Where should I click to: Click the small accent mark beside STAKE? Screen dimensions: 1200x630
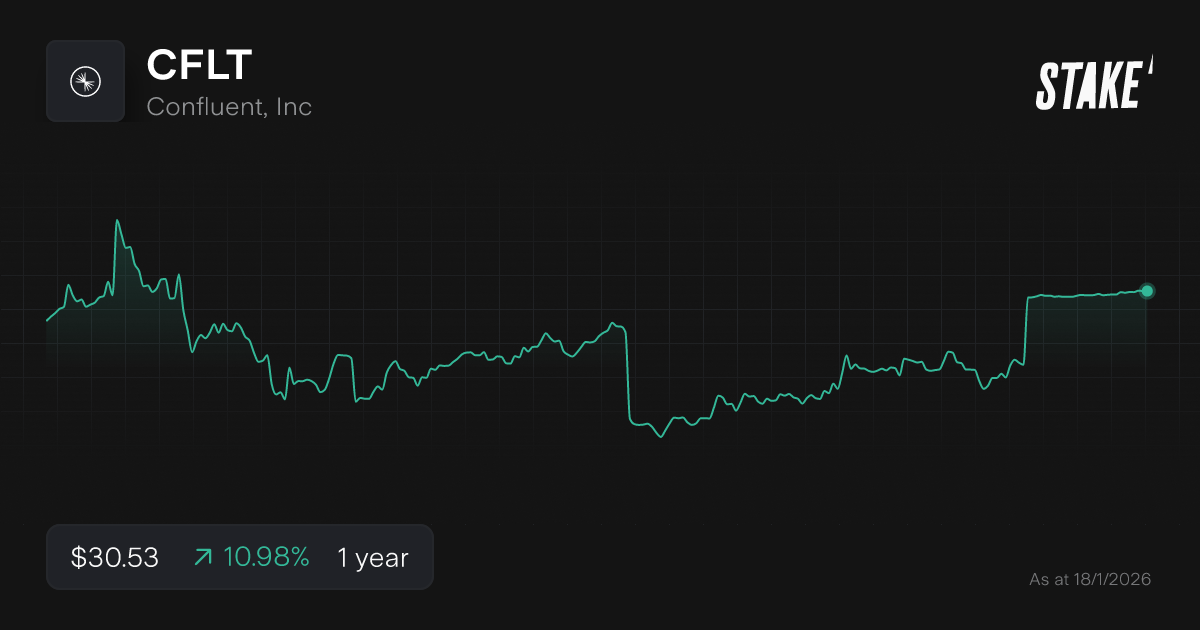click(1149, 66)
